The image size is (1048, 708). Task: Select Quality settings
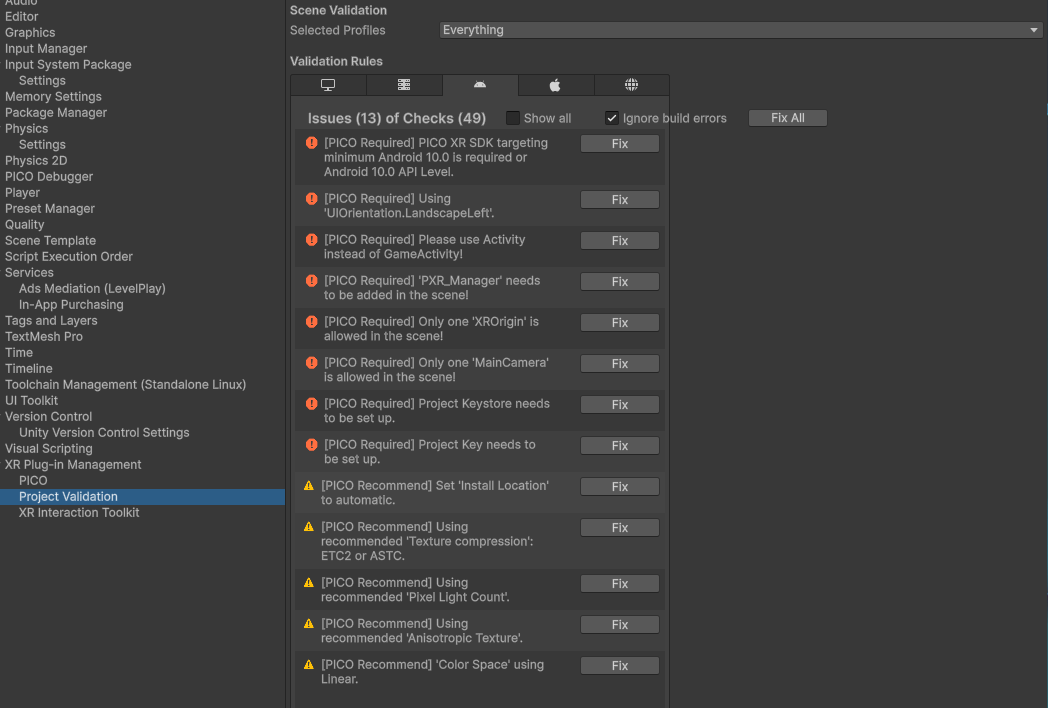25,225
